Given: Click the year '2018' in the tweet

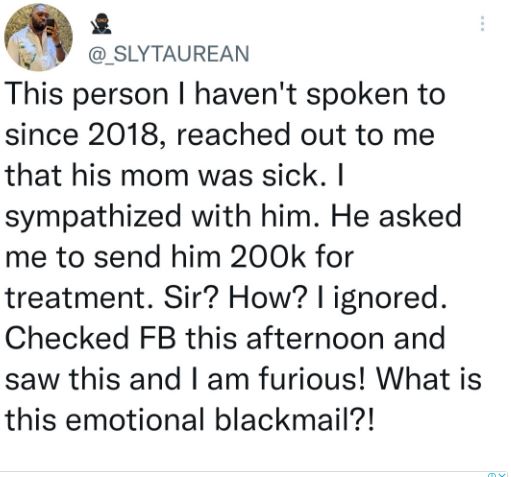Looking at the screenshot, I should click(123, 135).
